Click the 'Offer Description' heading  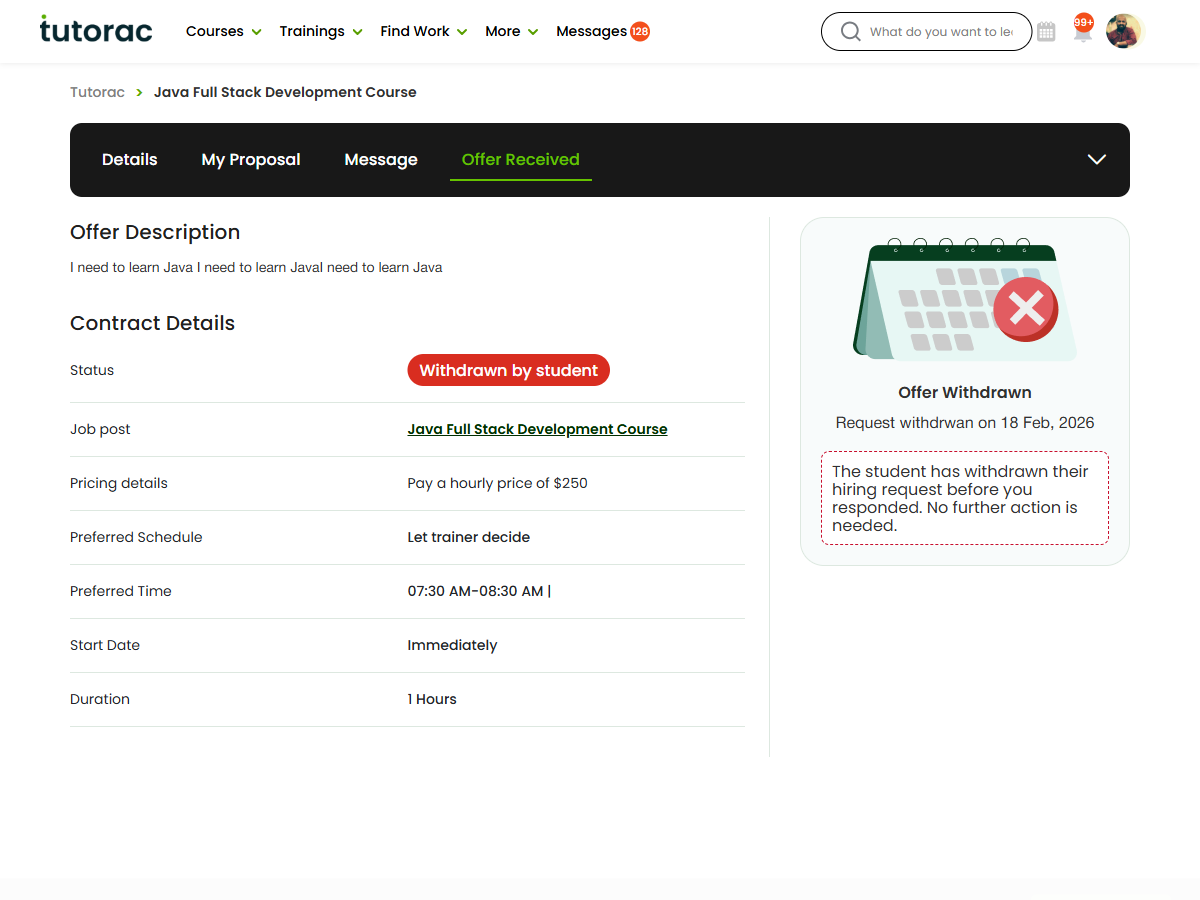tap(155, 232)
